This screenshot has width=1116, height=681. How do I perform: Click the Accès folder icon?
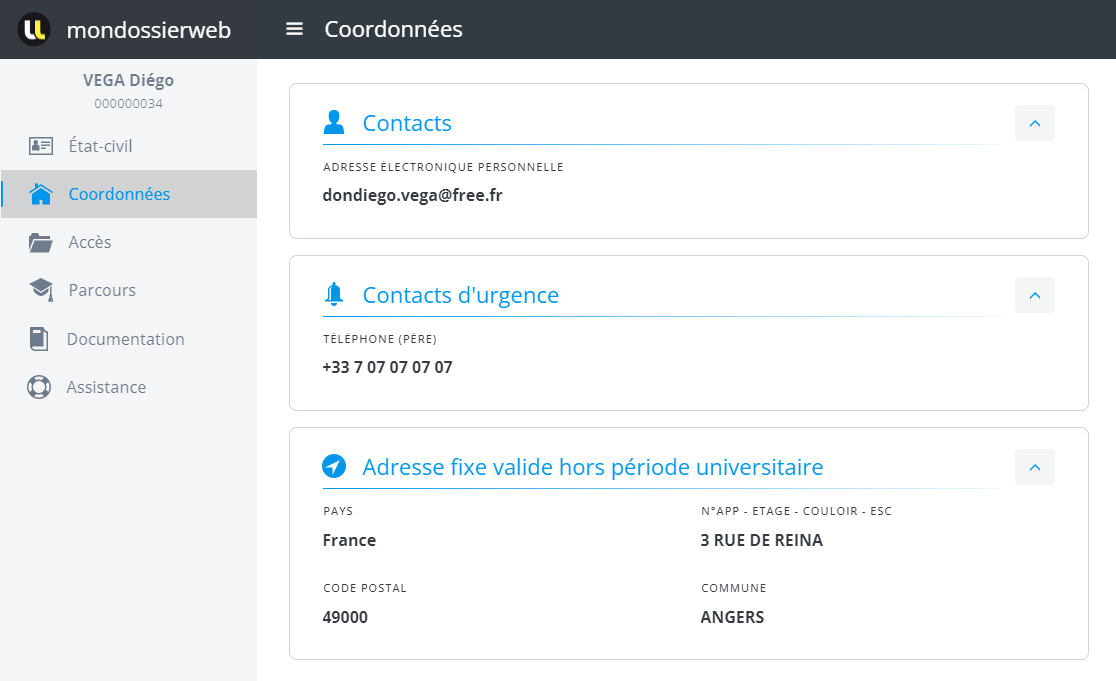tap(40, 242)
